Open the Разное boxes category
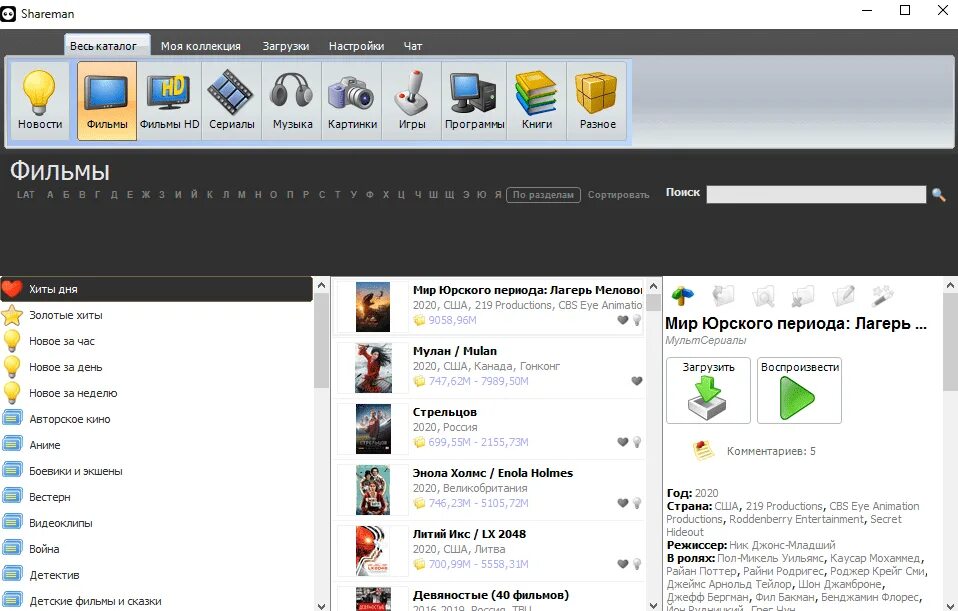Image resolution: width=958 pixels, height=611 pixels. pyautogui.click(x=597, y=101)
